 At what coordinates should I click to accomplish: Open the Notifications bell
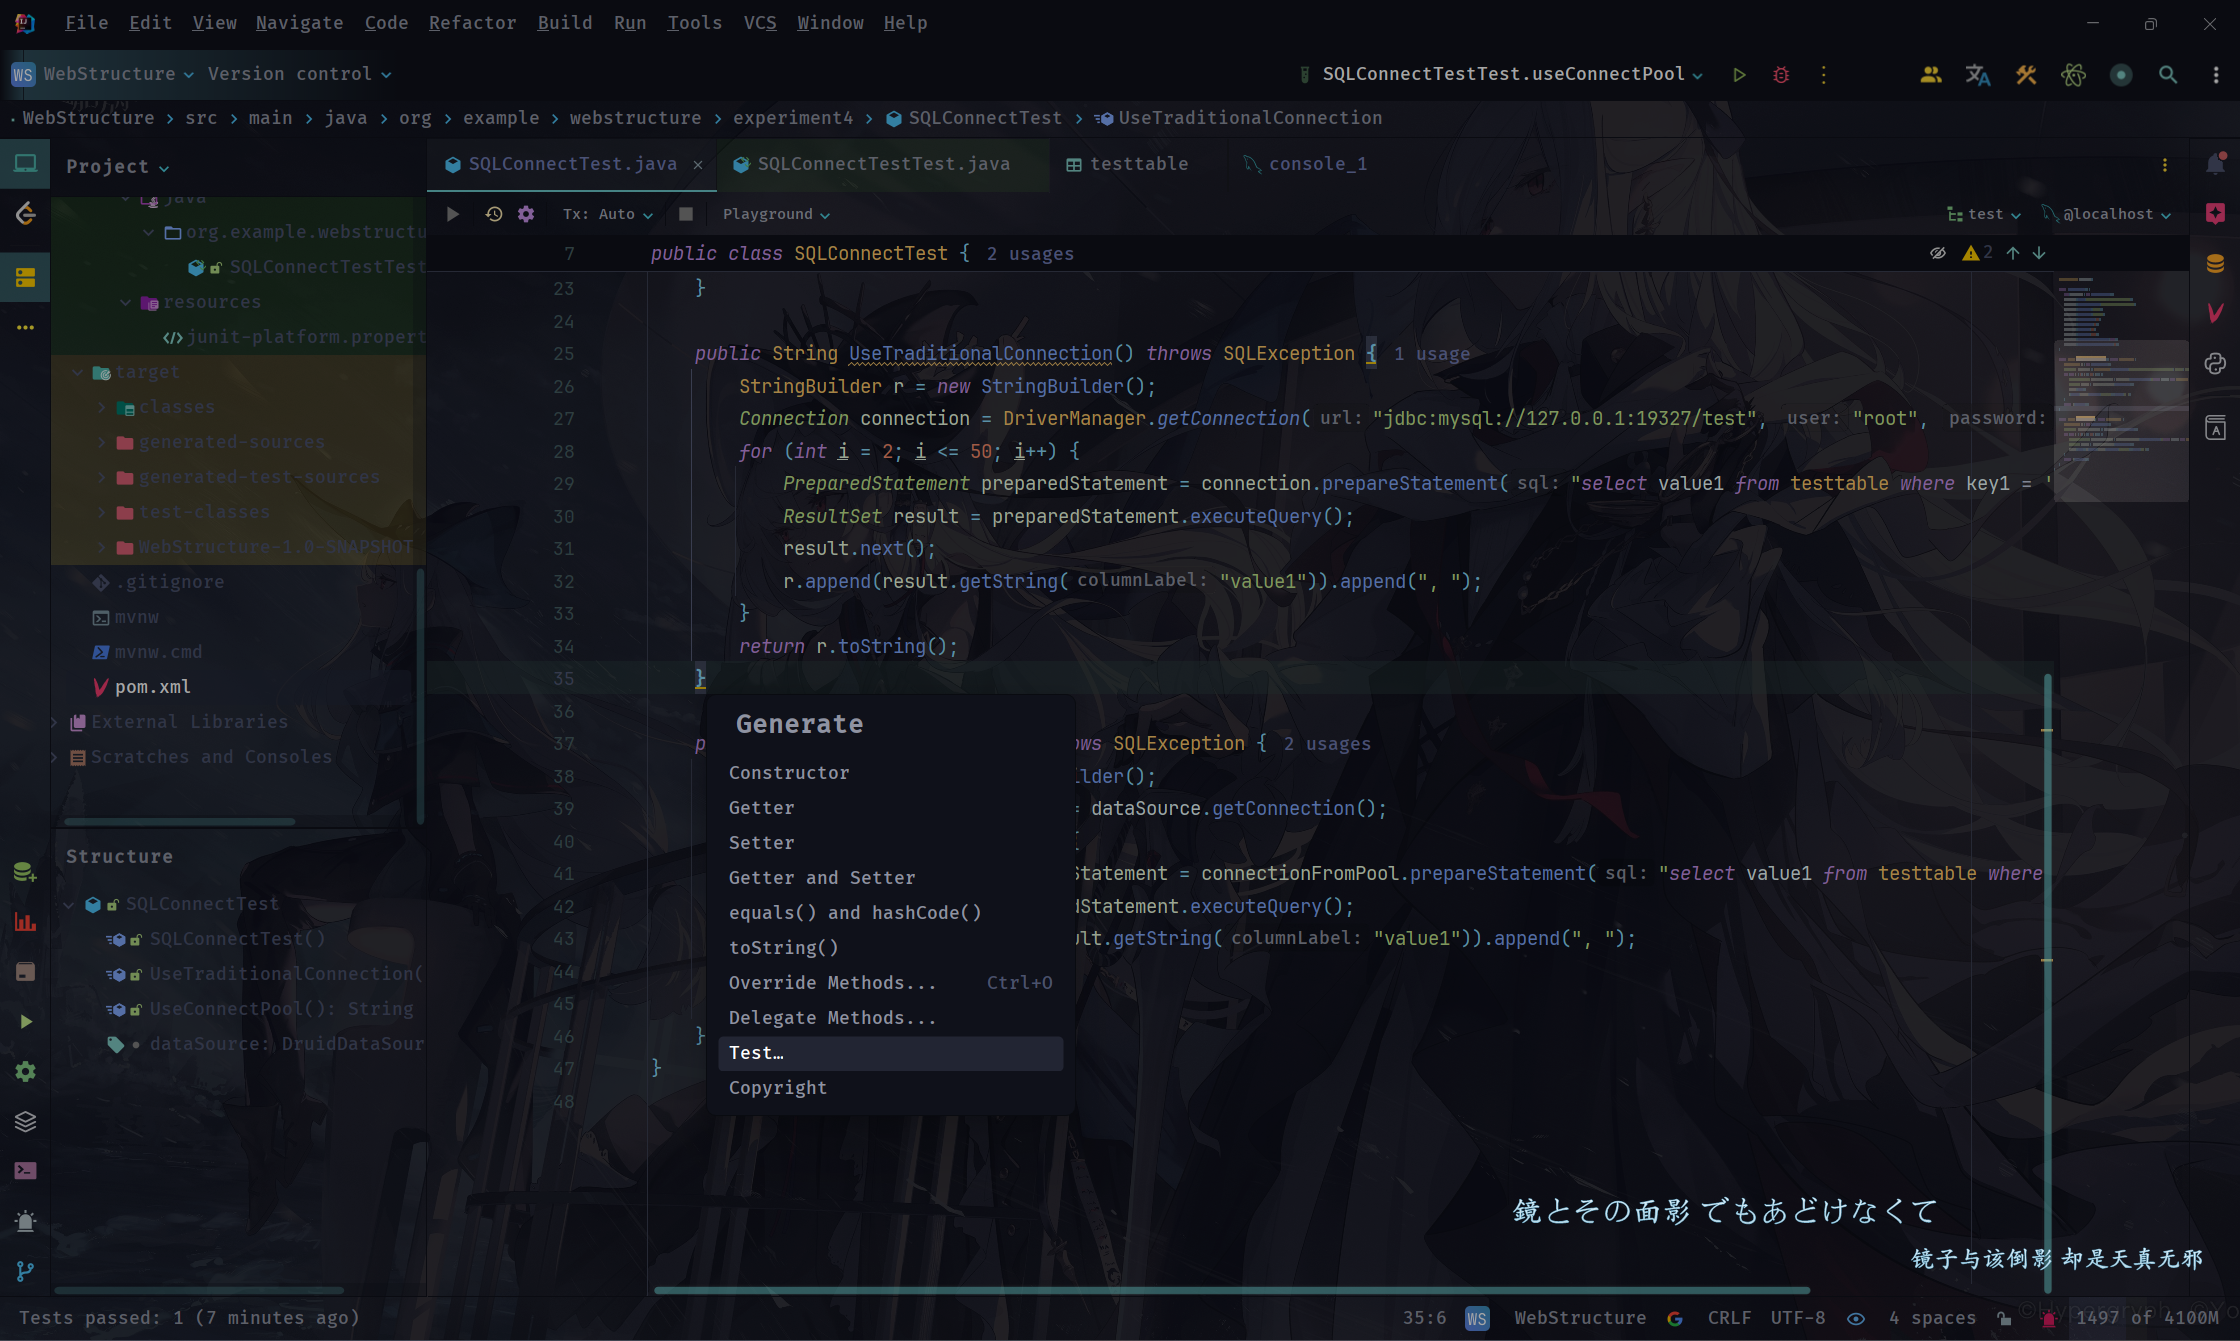coord(2216,164)
